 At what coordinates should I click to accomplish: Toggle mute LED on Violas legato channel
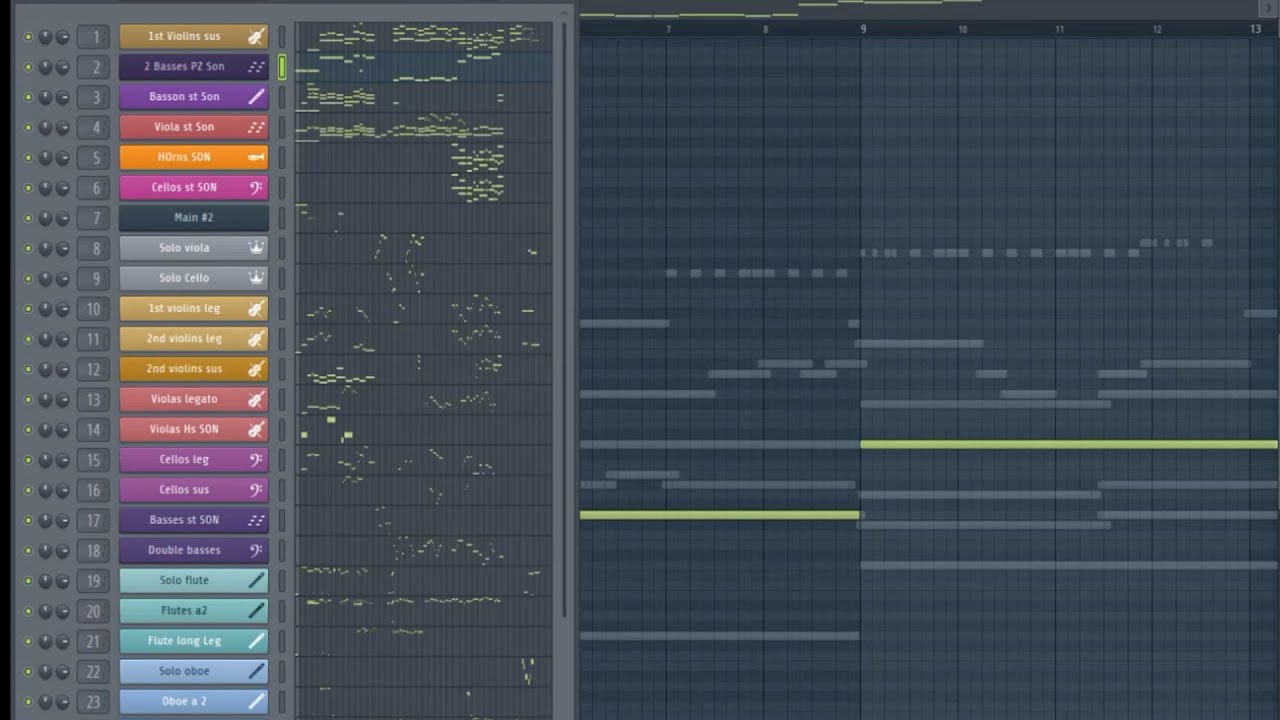28,399
